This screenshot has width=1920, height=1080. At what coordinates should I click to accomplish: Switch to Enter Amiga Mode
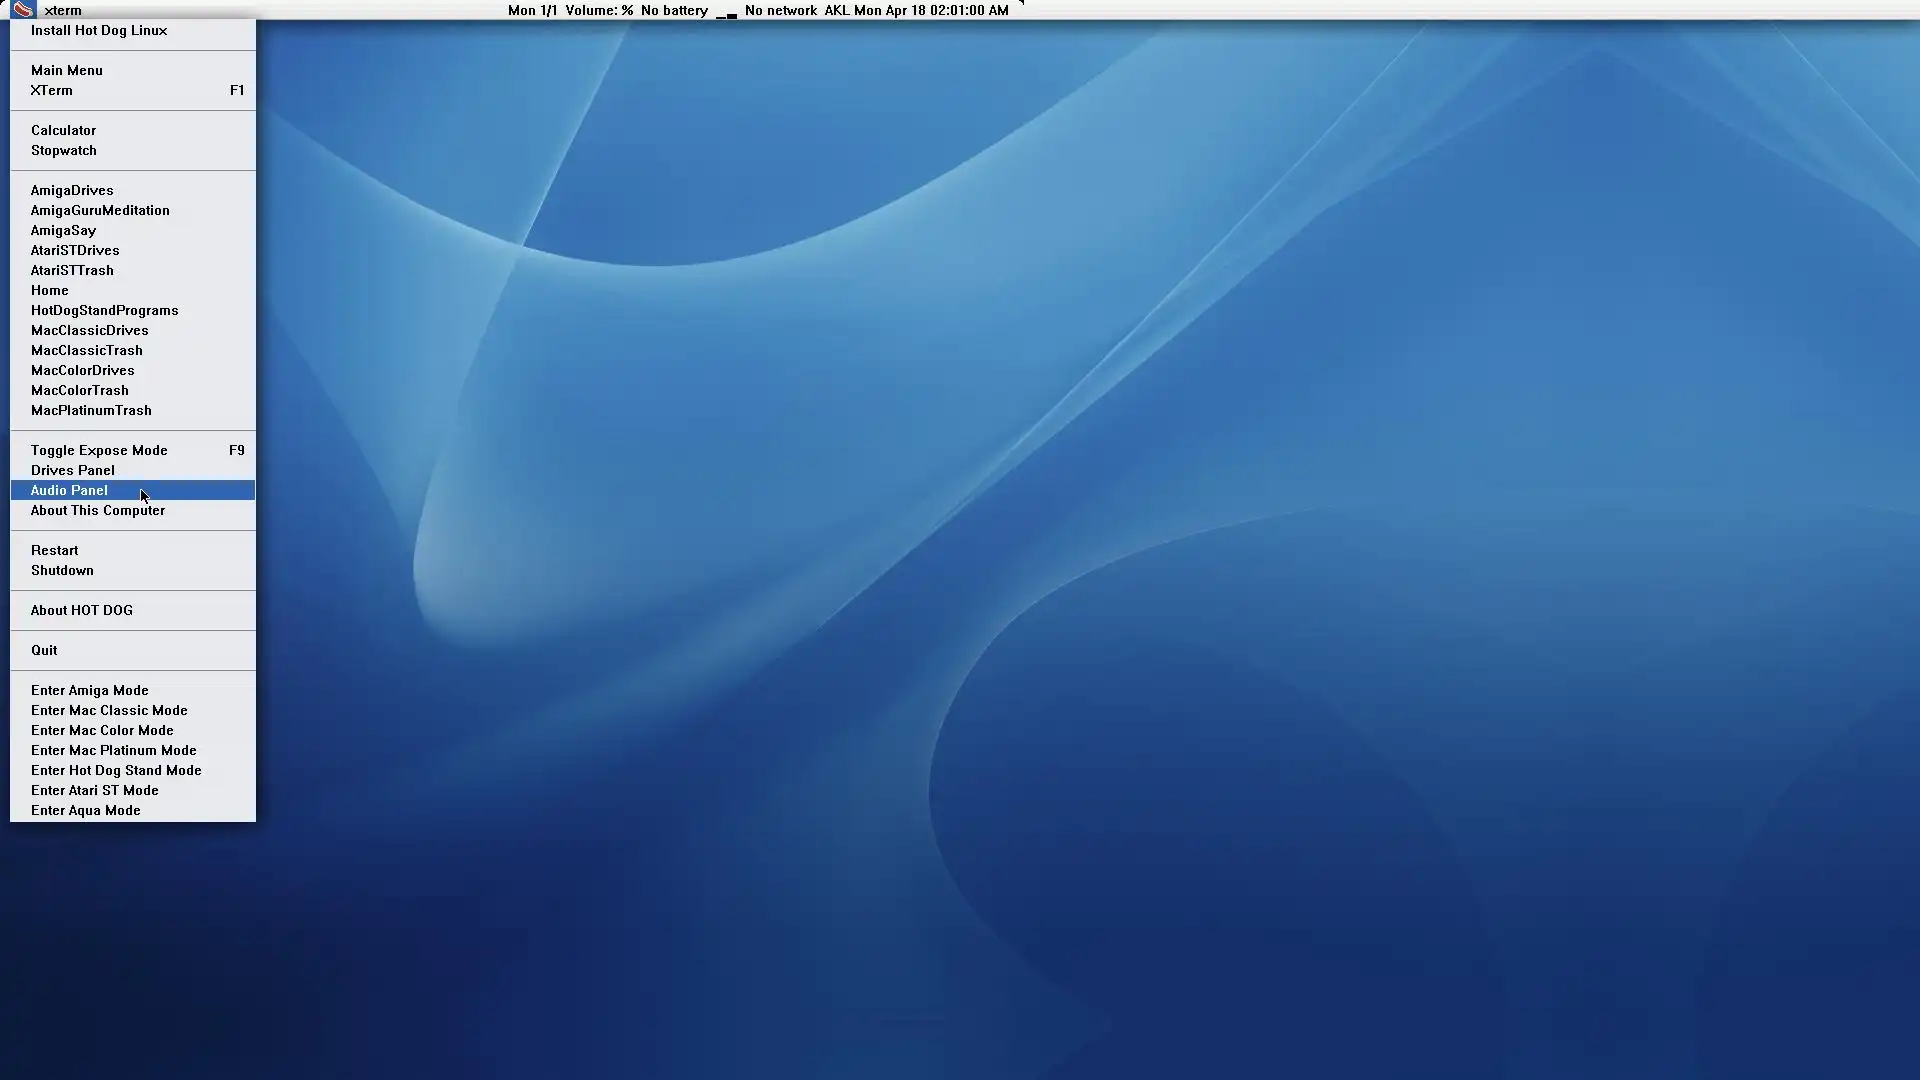90,690
